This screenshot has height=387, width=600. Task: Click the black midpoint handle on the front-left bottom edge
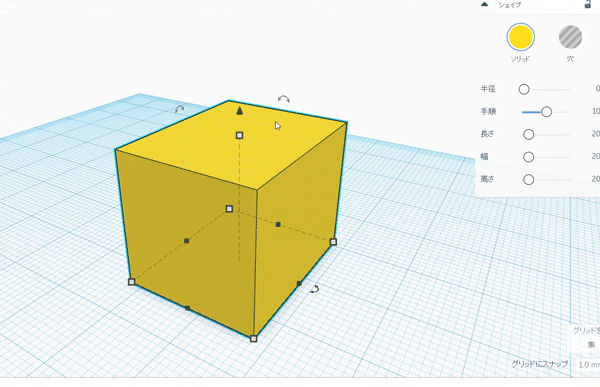(188, 308)
